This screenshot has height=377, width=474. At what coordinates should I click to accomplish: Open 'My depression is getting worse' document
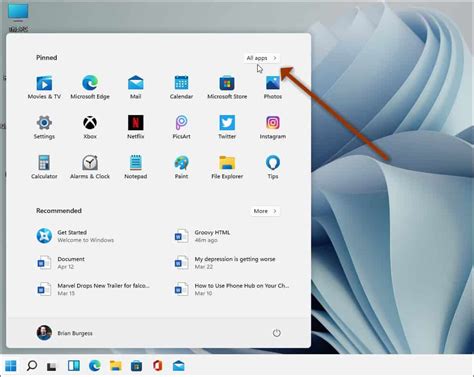225,263
